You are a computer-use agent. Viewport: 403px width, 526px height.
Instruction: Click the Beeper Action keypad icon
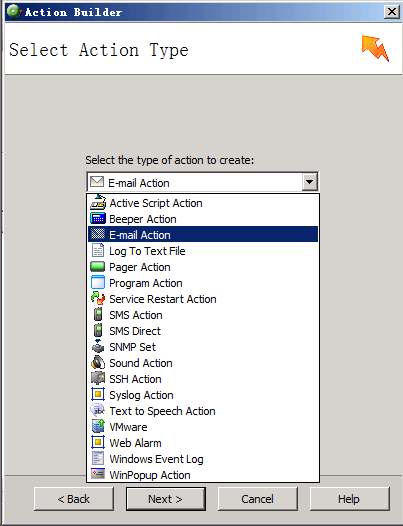pos(98,219)
